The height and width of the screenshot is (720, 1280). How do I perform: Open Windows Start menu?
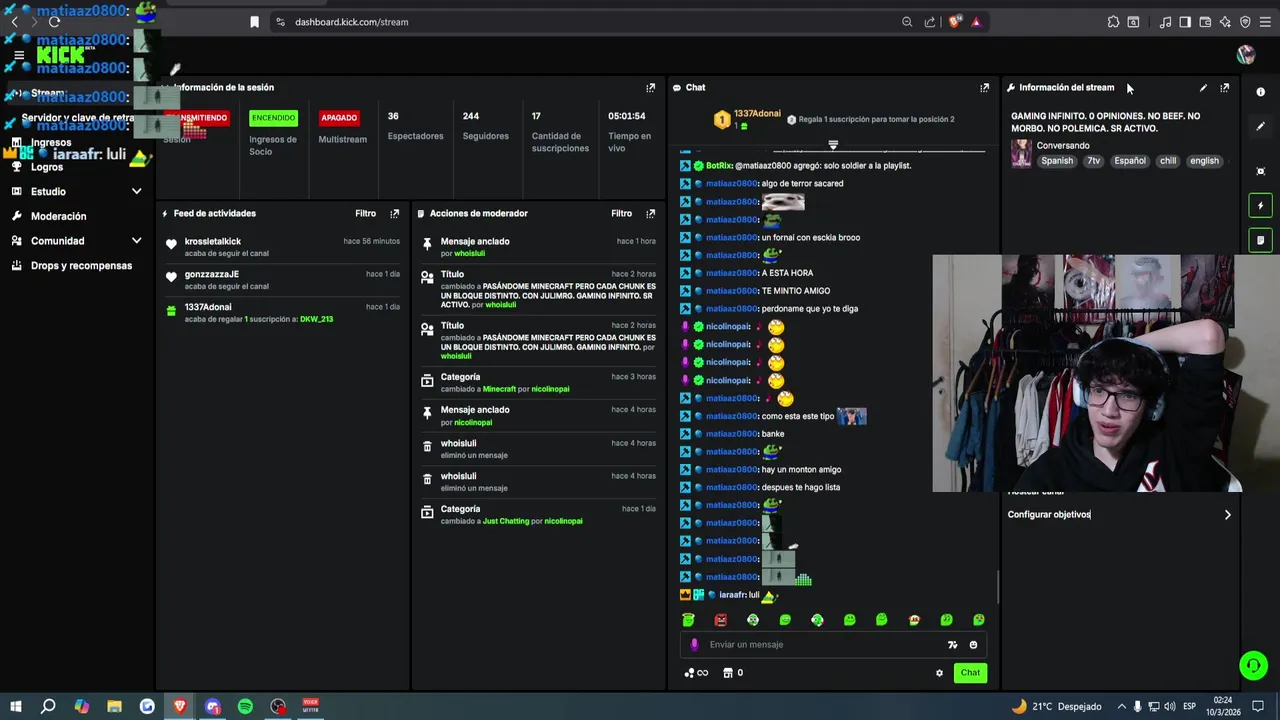(15, 707)
